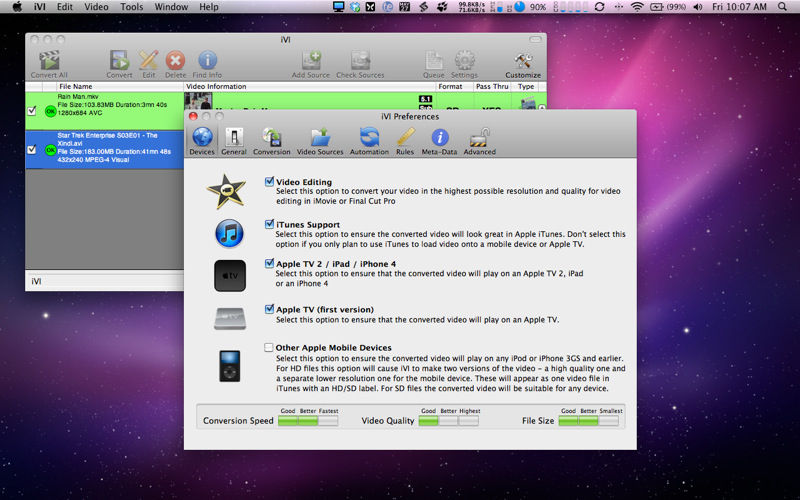Click the Type column header
This screenshot has width=800, height=500.
pos(526,86)
